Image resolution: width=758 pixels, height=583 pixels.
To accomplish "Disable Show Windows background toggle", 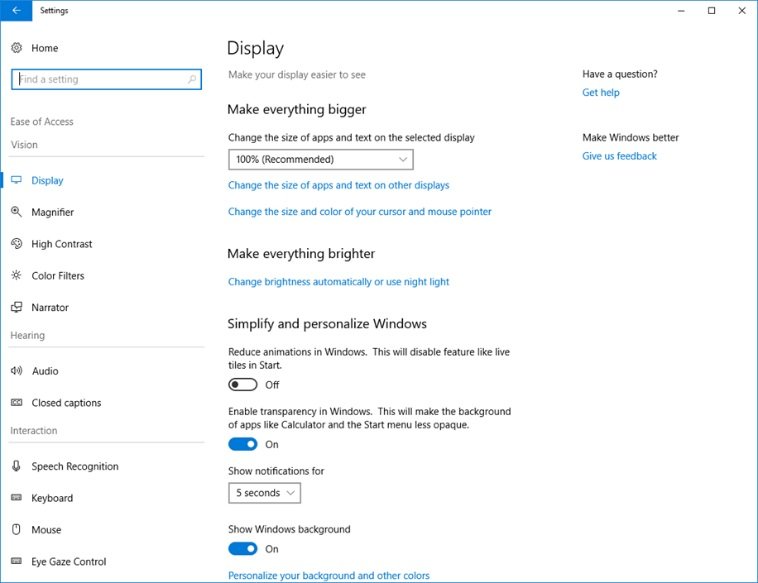I will pos(243,549).
